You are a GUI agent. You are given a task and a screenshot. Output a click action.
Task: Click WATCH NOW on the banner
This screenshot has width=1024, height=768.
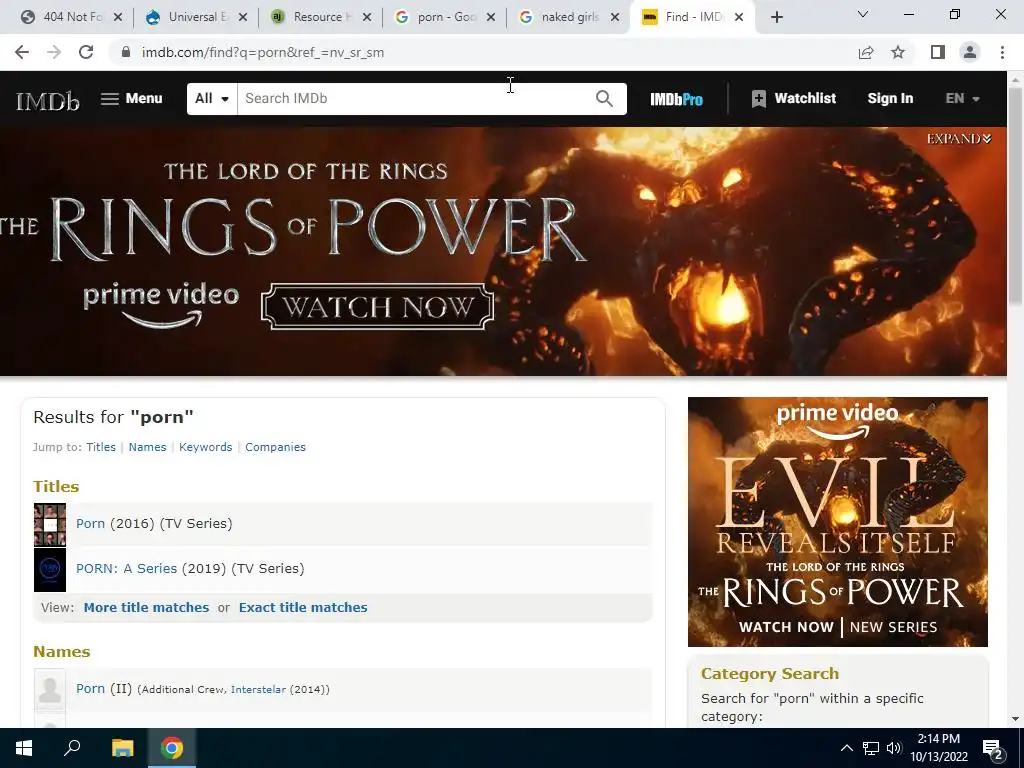coord(377,306)
